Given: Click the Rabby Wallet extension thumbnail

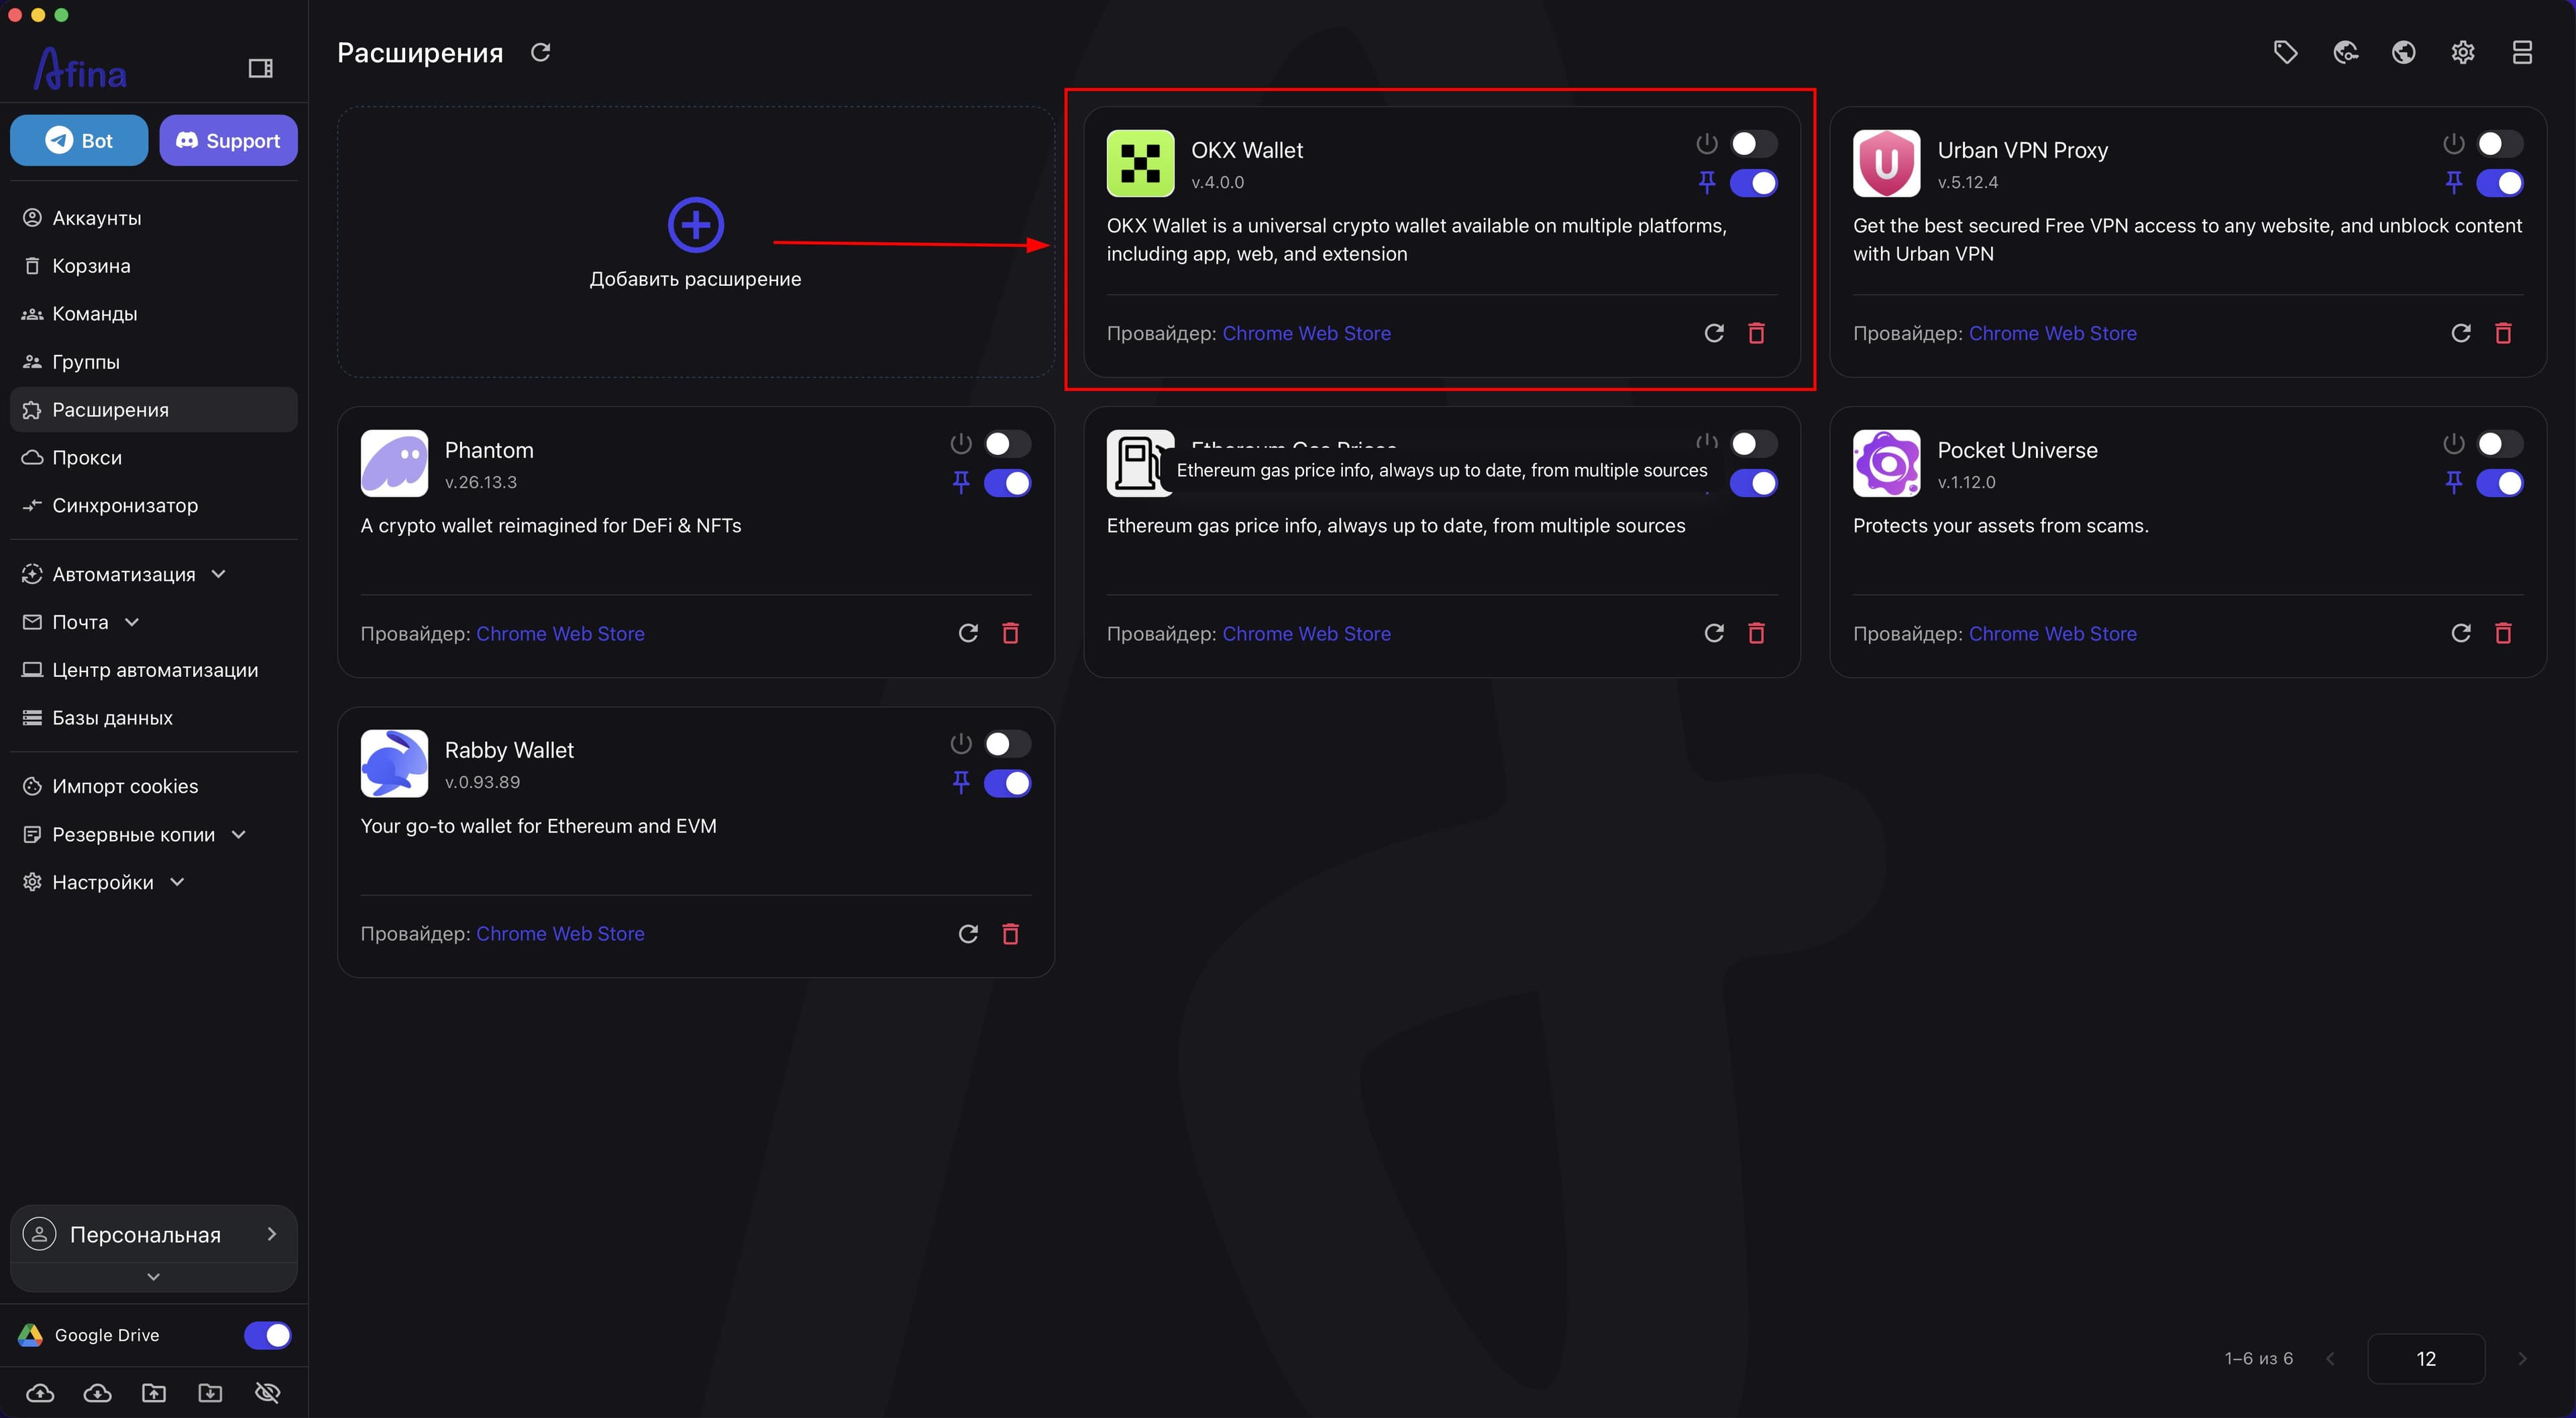Looking at the screenshot, I should coord(394,763).
